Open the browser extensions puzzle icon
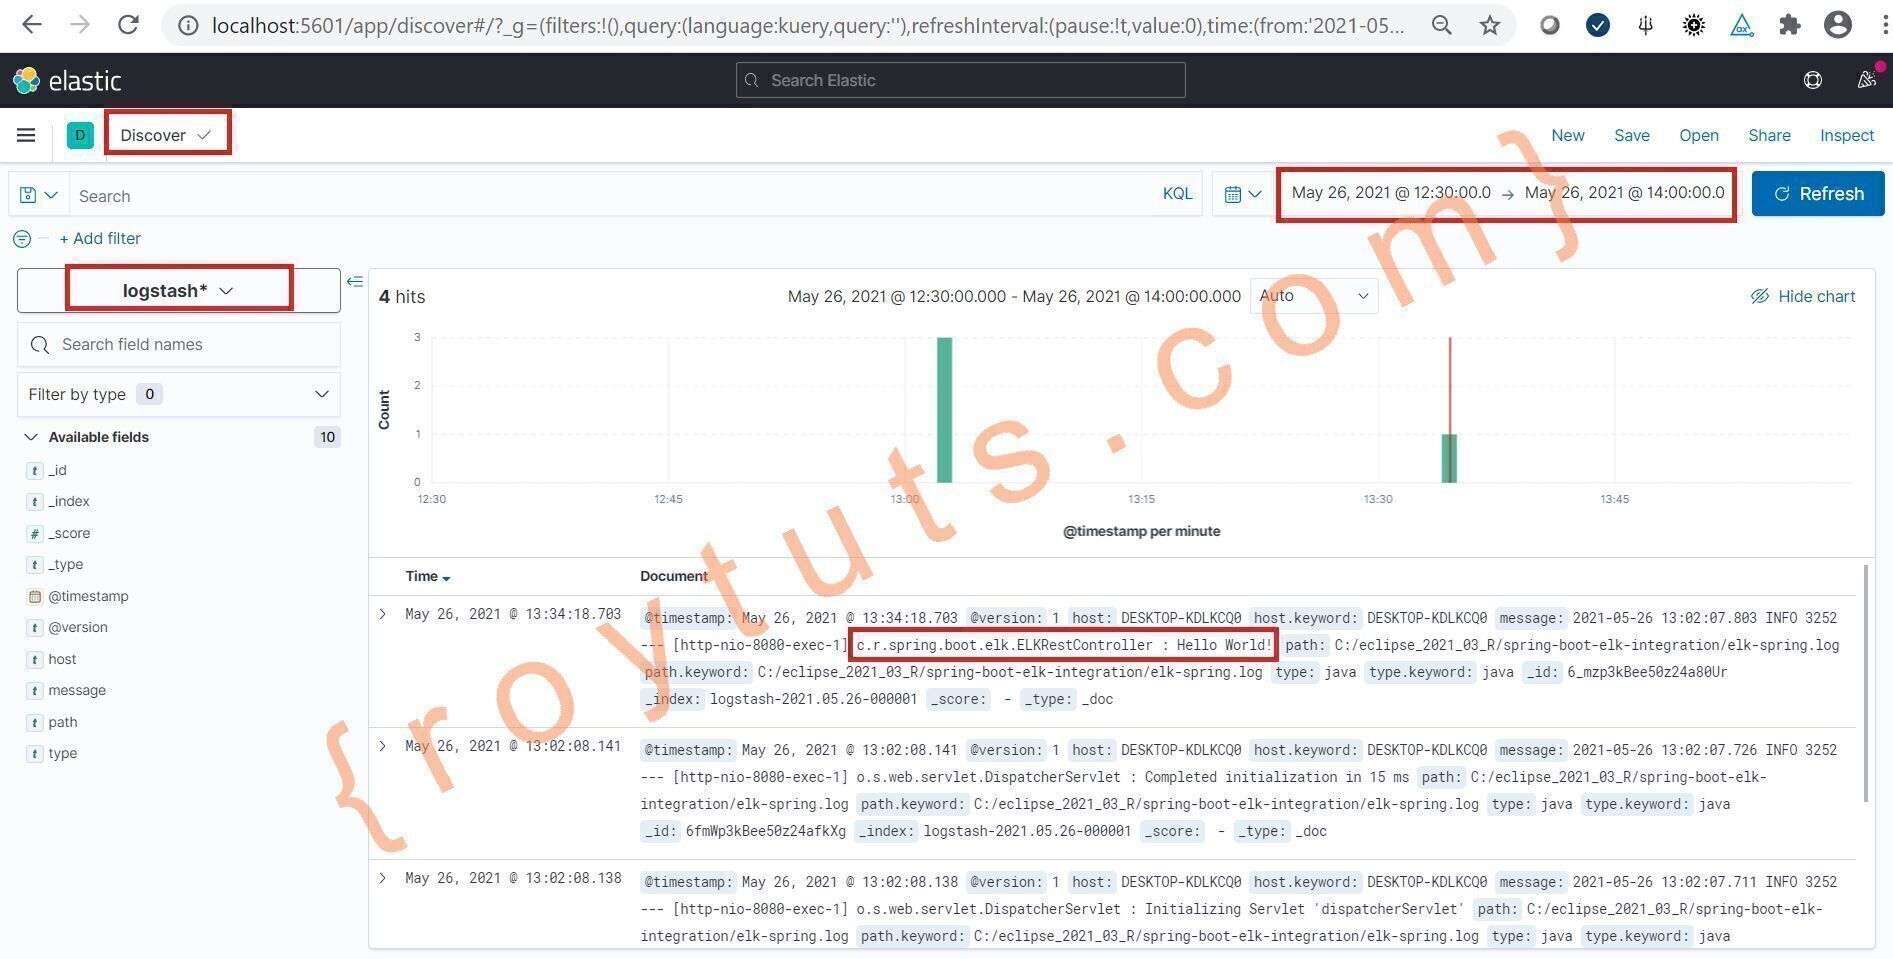The height and width of the screenshot is (959, 1893). [1790, 25]
